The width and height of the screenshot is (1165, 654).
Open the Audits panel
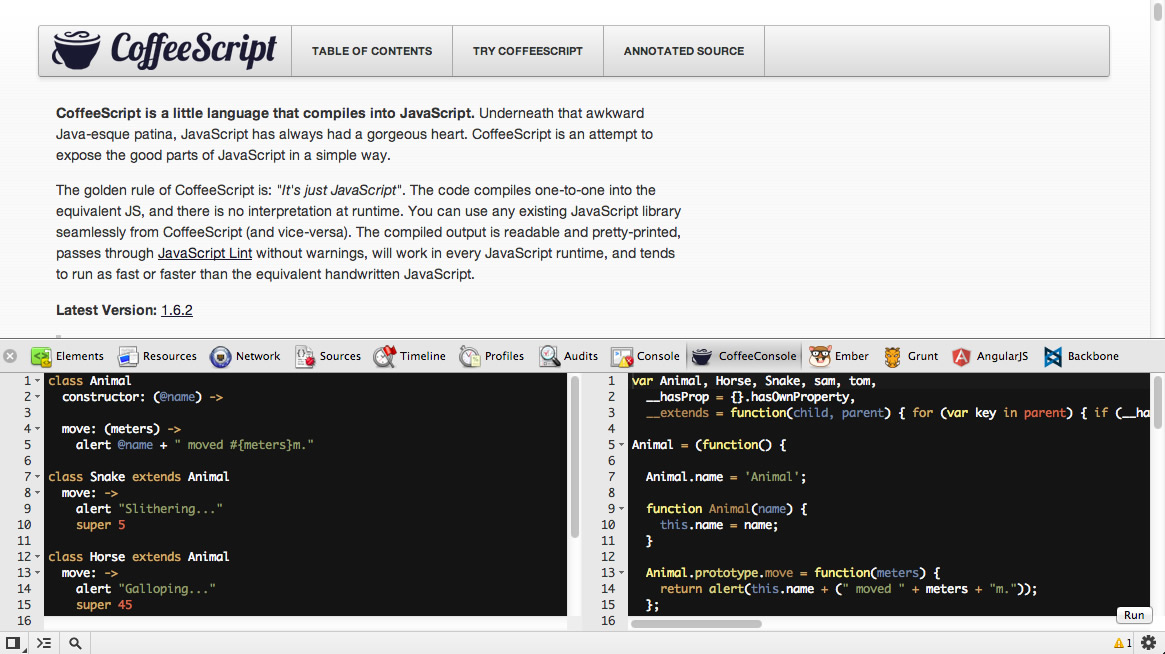pos(569,356)
